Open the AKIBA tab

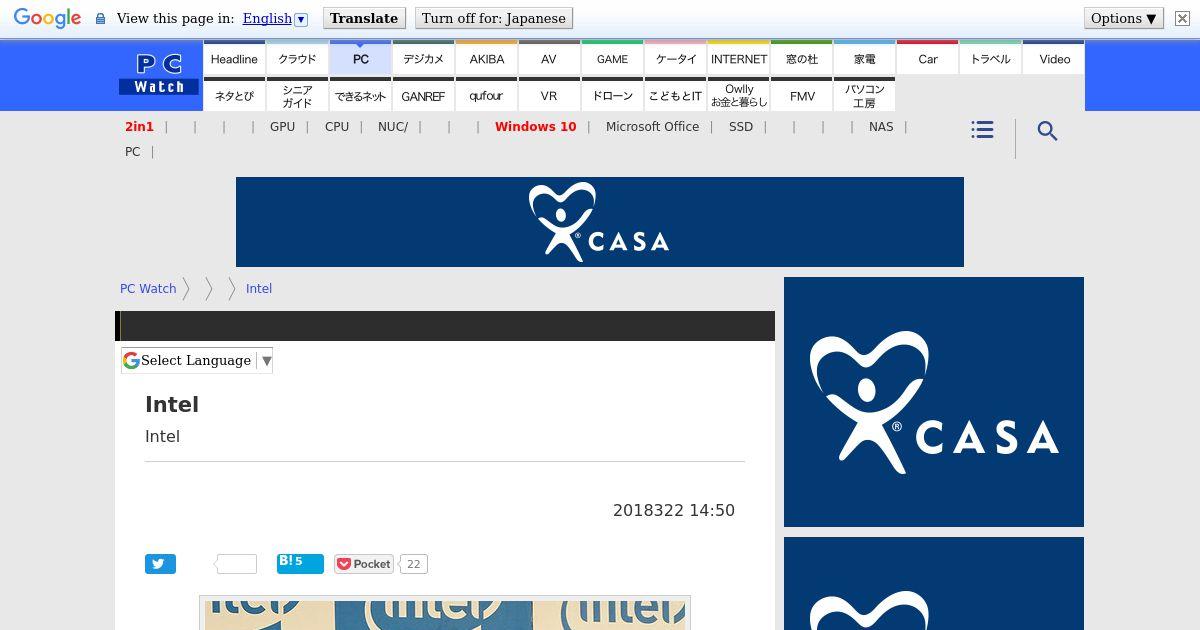pos(486,59)
